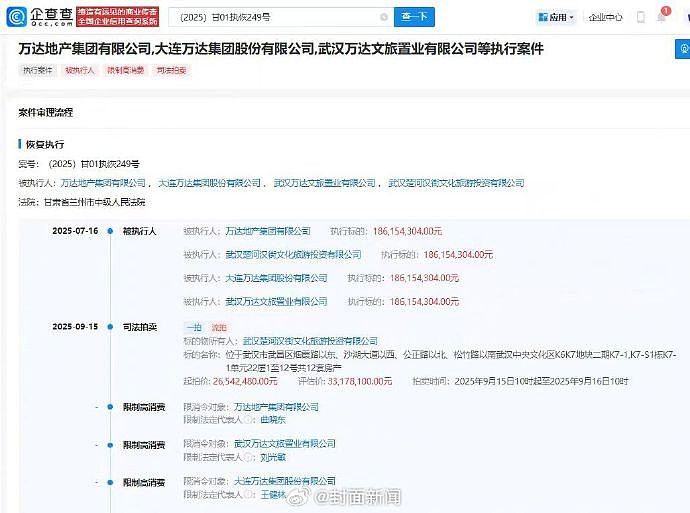Click the 2025-09-15 timeline dot
The image size is (690, 513).
[x=110, y=327]
